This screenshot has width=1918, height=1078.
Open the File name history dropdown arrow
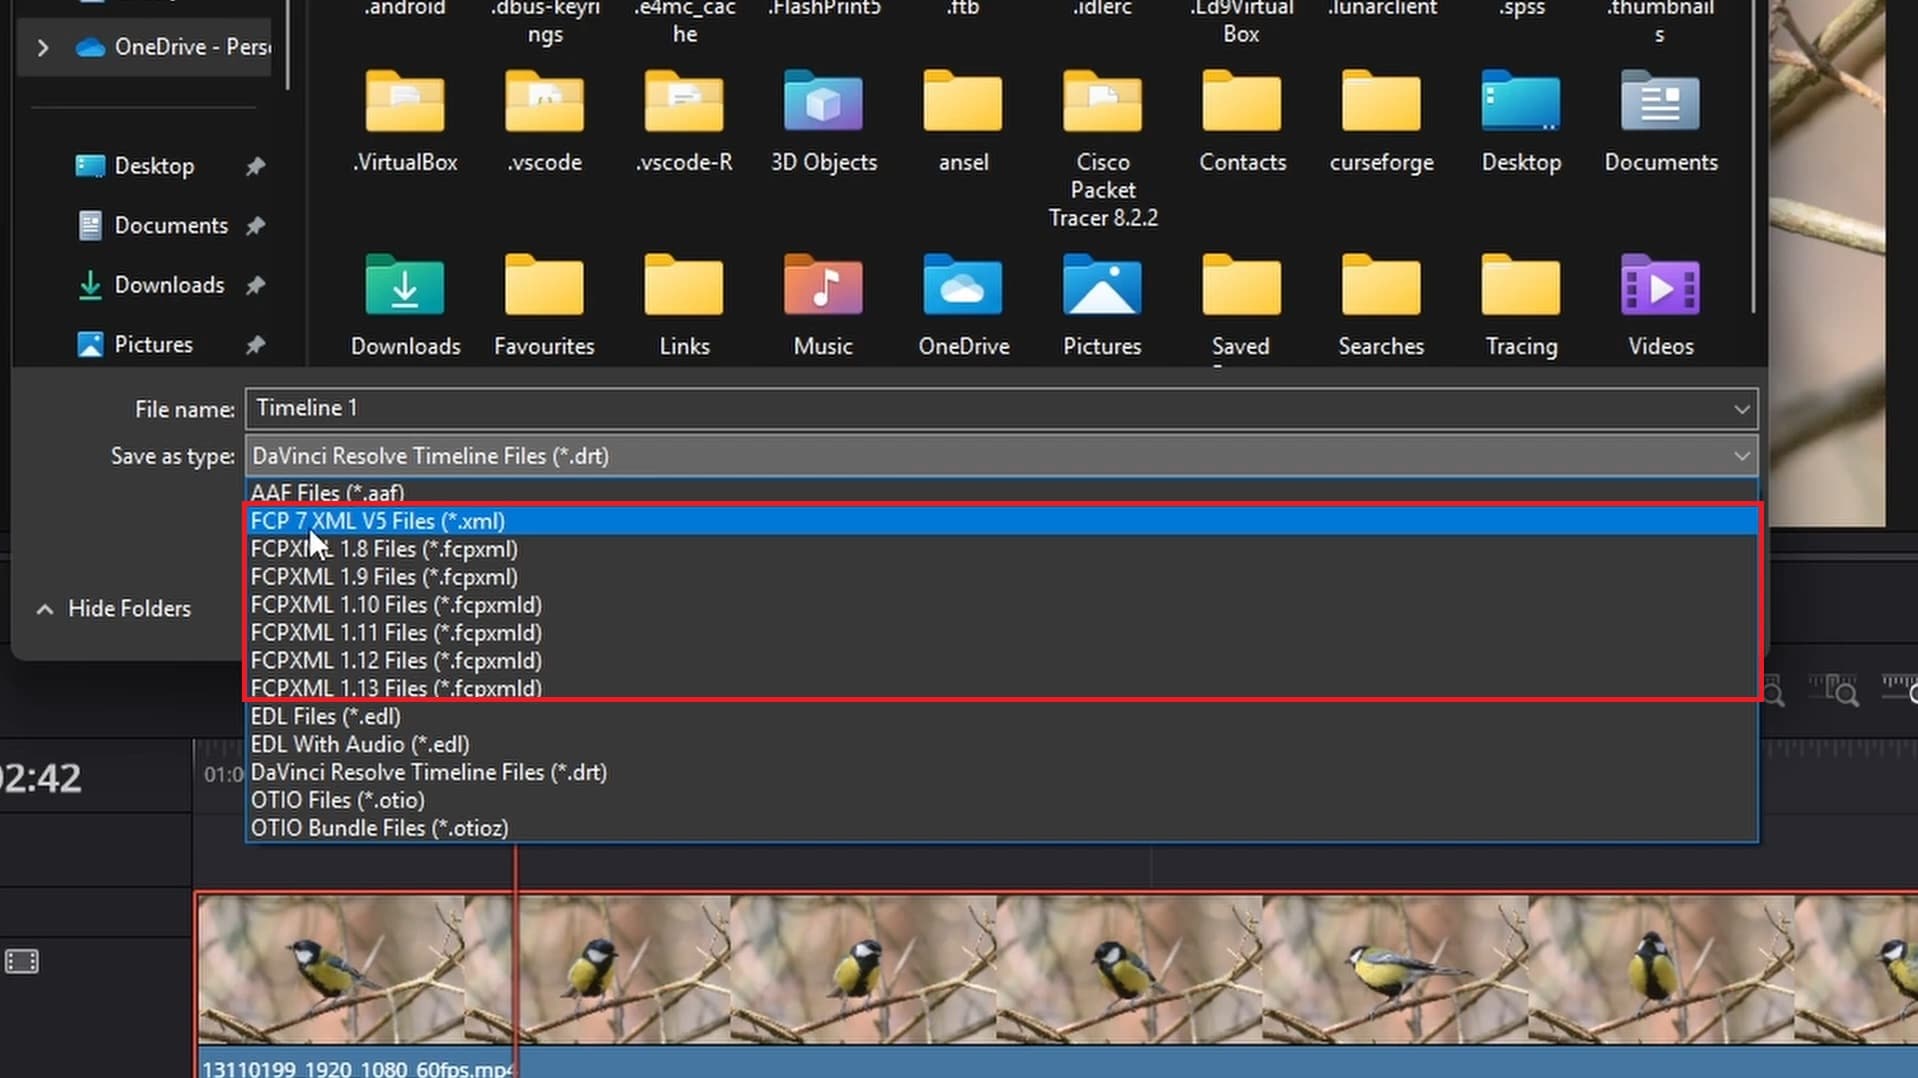[1741, 409]
